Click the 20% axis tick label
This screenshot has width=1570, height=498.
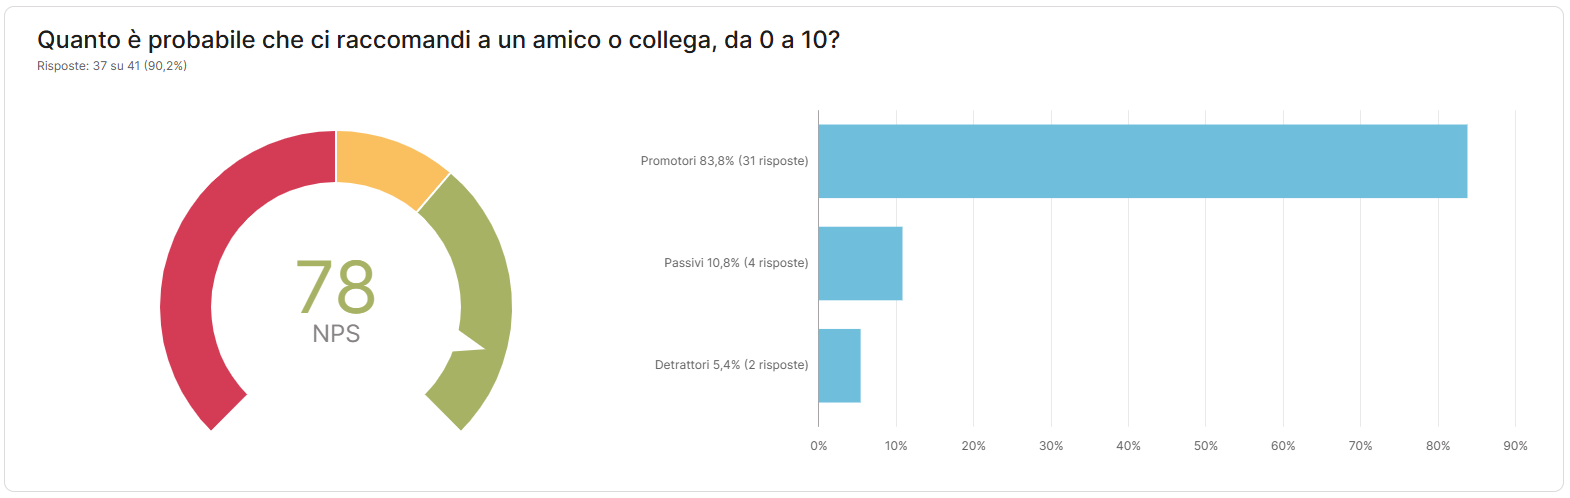[974, 446]
